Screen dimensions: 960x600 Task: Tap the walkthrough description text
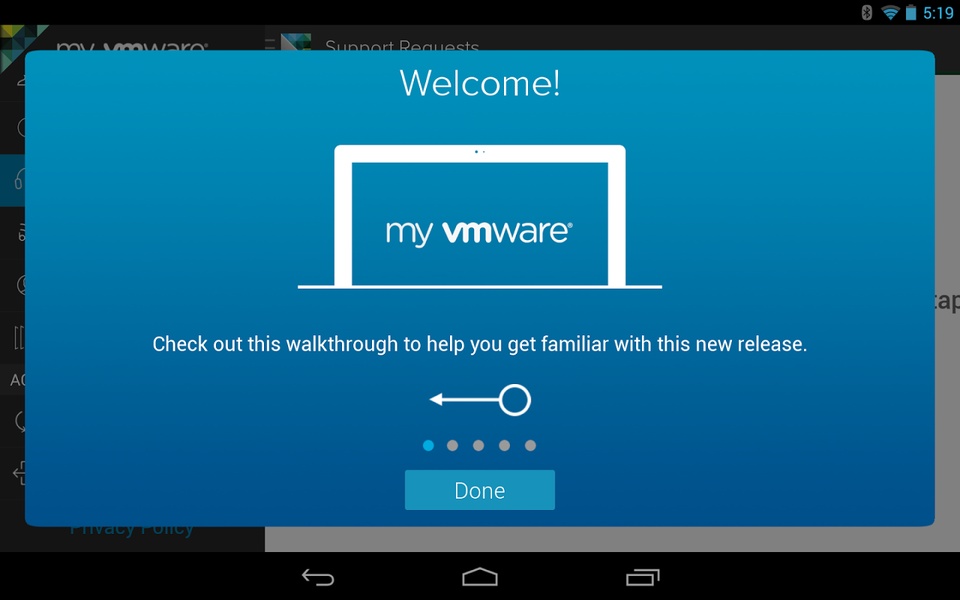point(479,344)
